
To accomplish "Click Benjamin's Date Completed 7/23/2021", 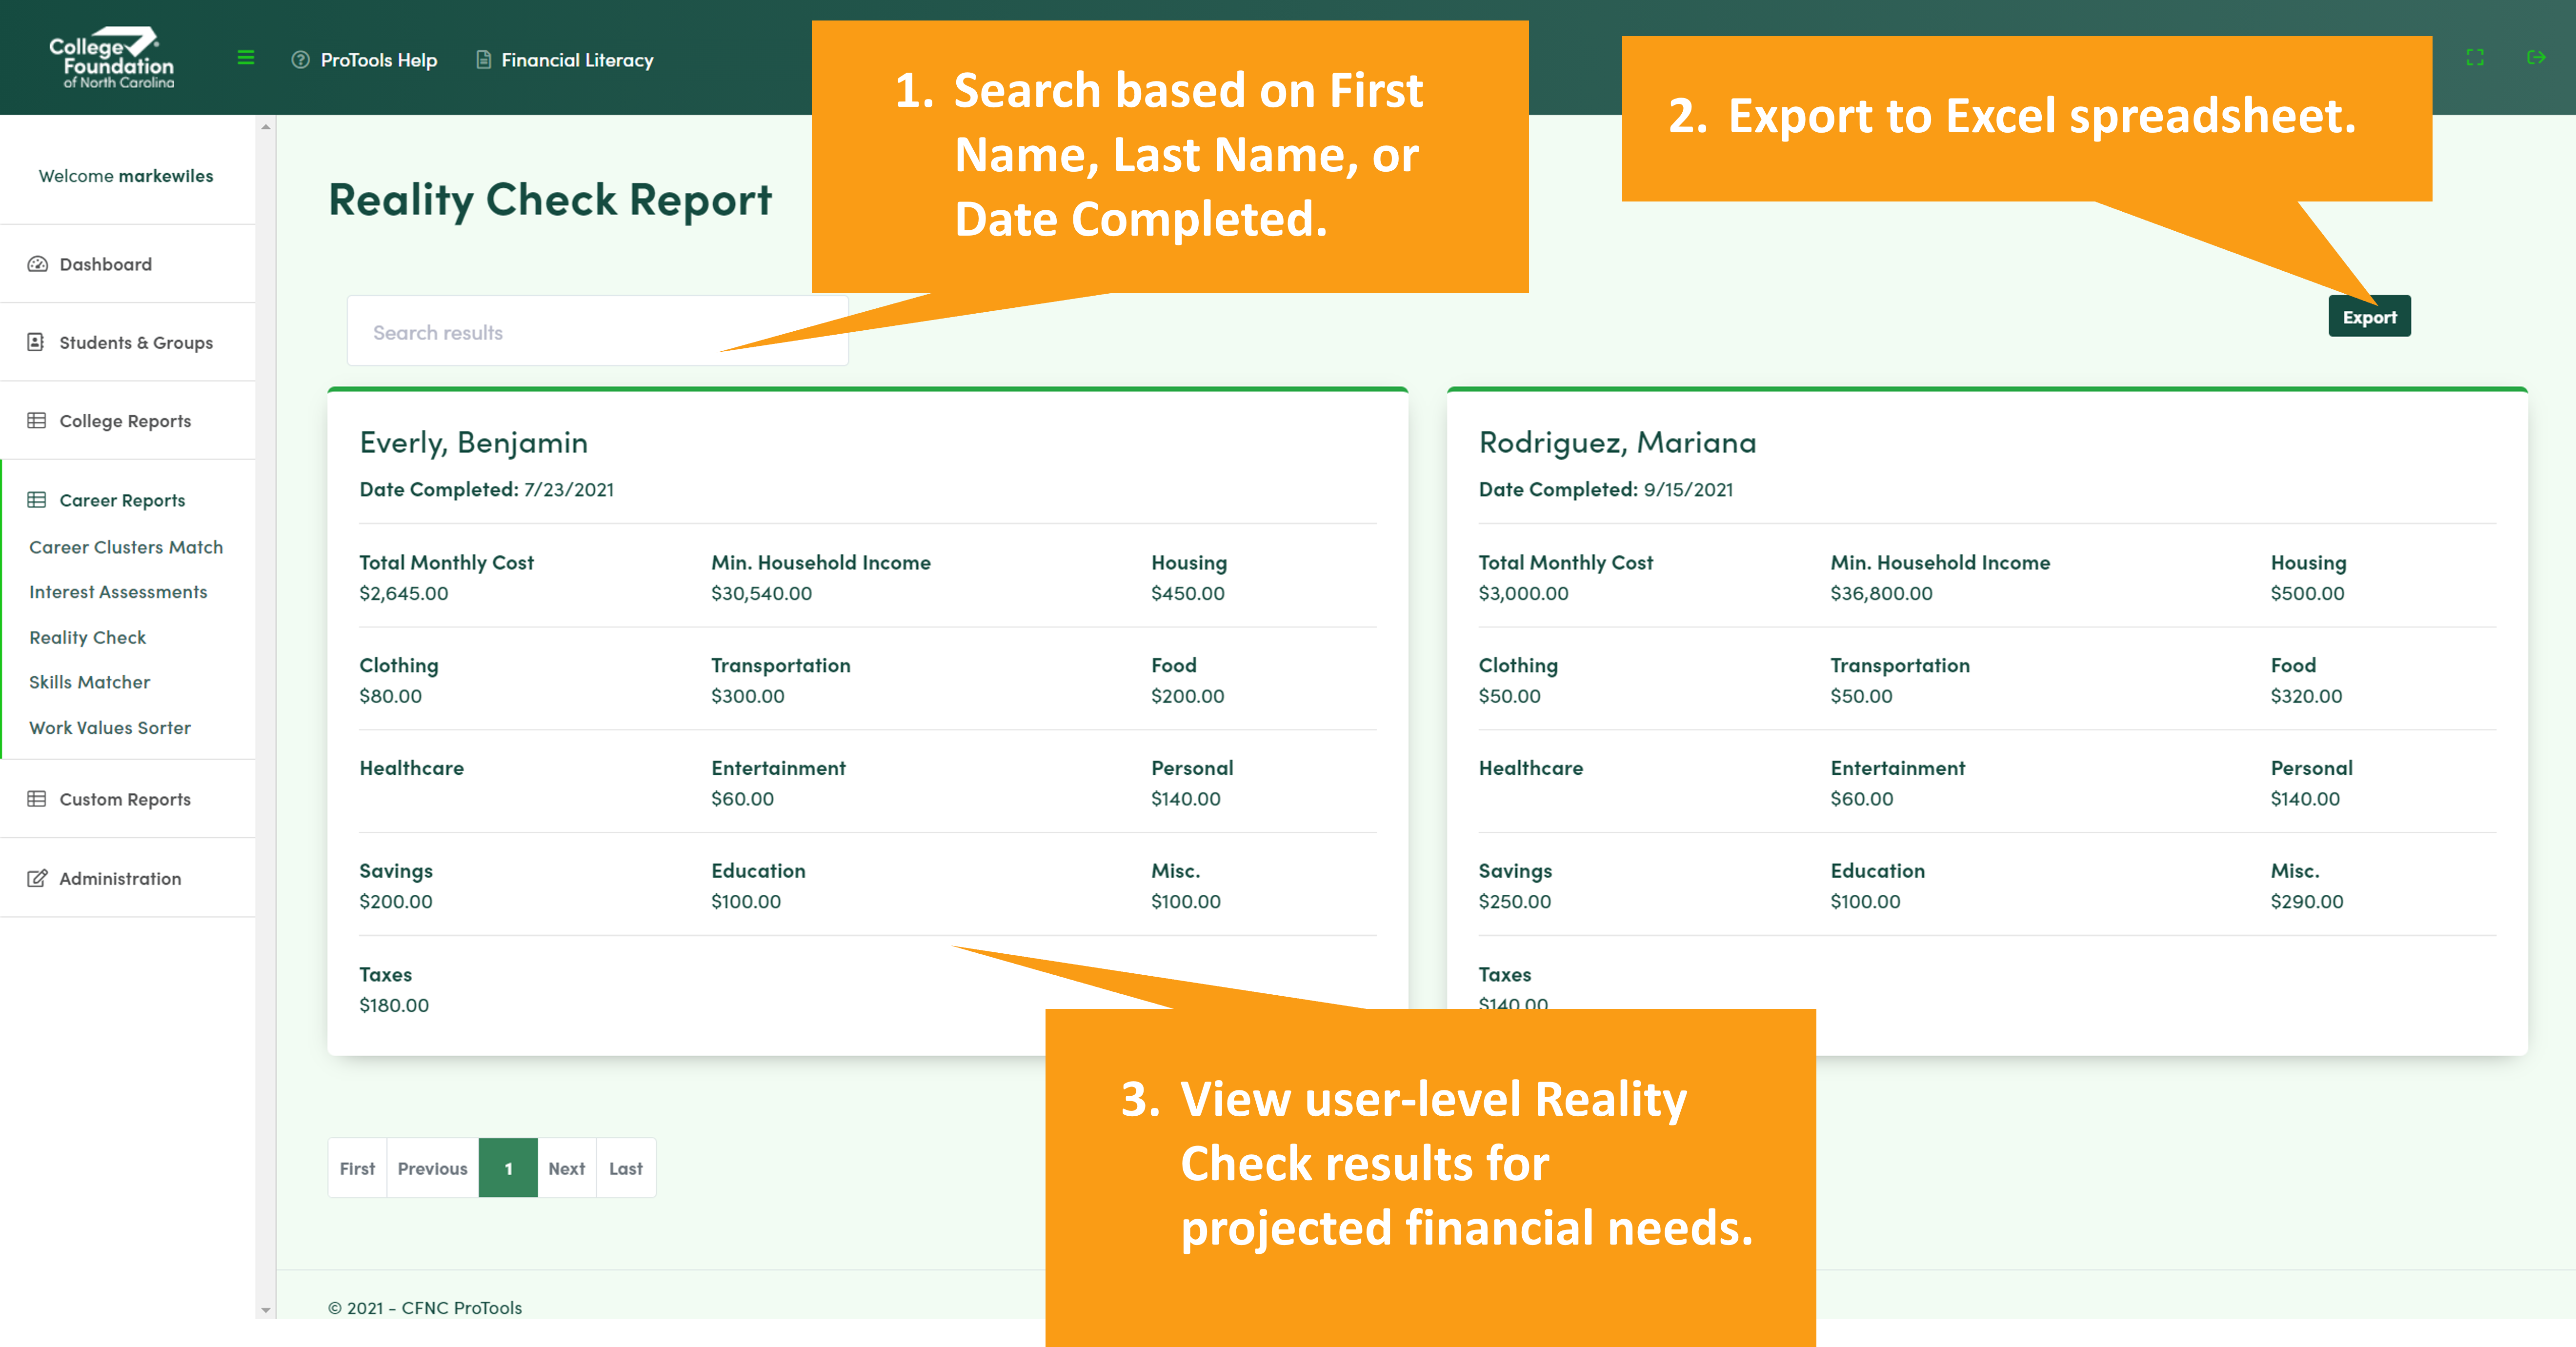I will click(x=486, y=489).
